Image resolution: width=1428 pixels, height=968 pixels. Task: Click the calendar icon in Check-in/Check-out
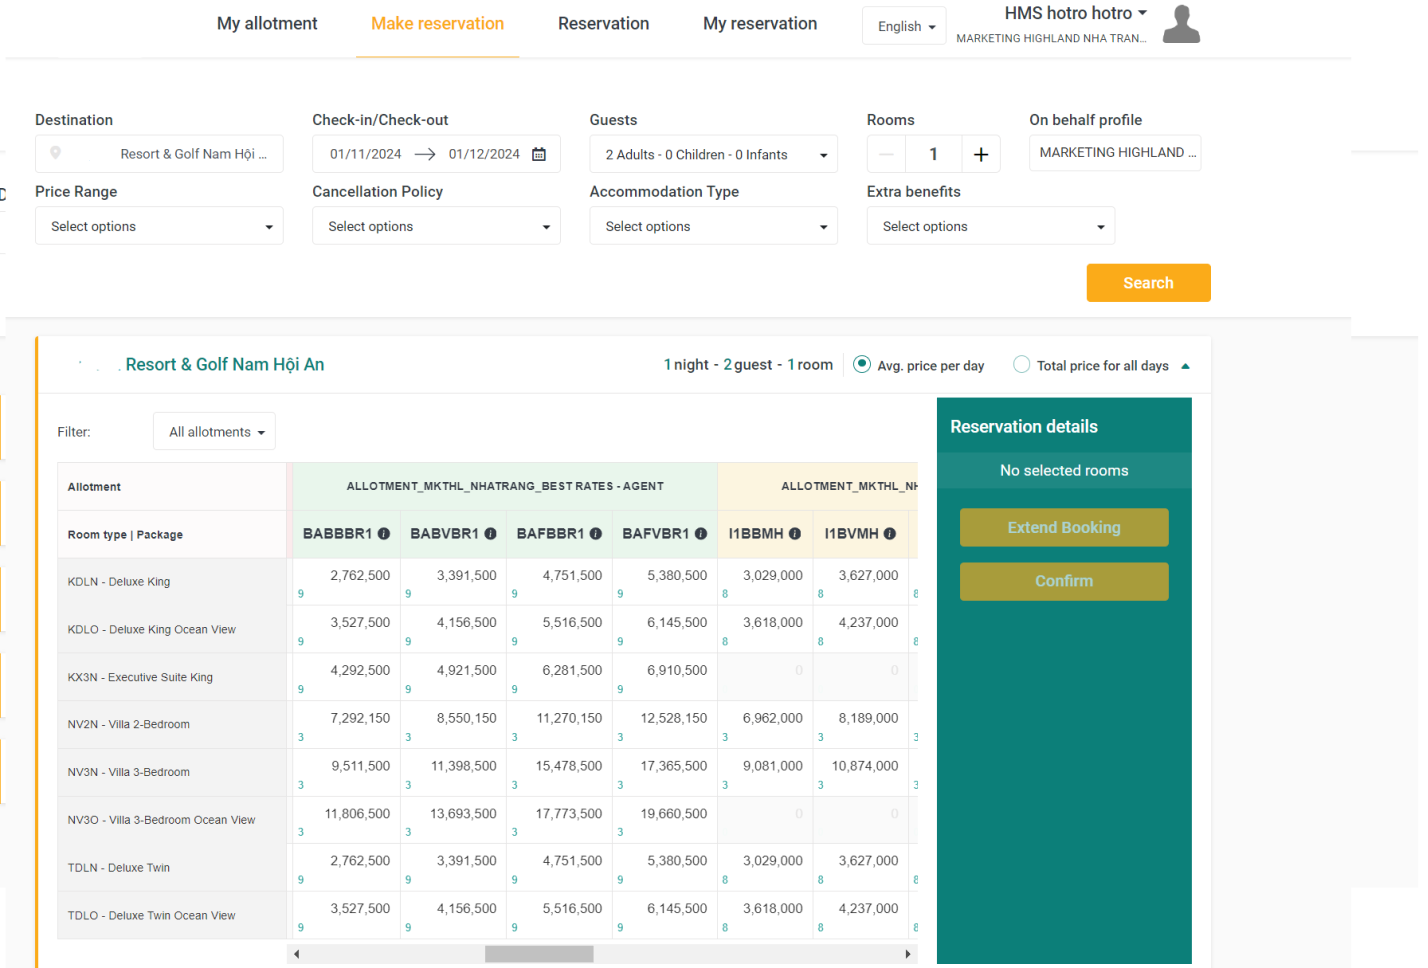(539, 154)
